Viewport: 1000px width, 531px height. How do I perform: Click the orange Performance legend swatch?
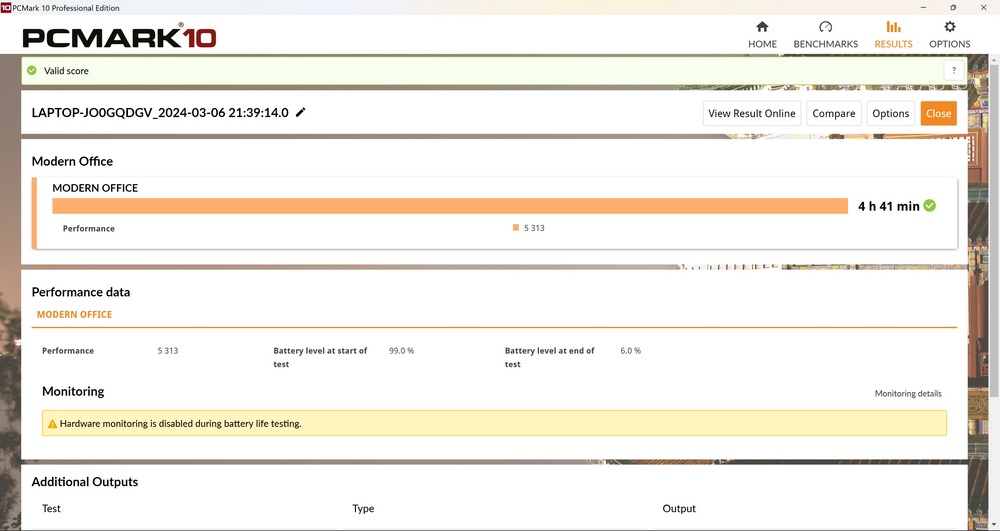(x=516, y=228)
